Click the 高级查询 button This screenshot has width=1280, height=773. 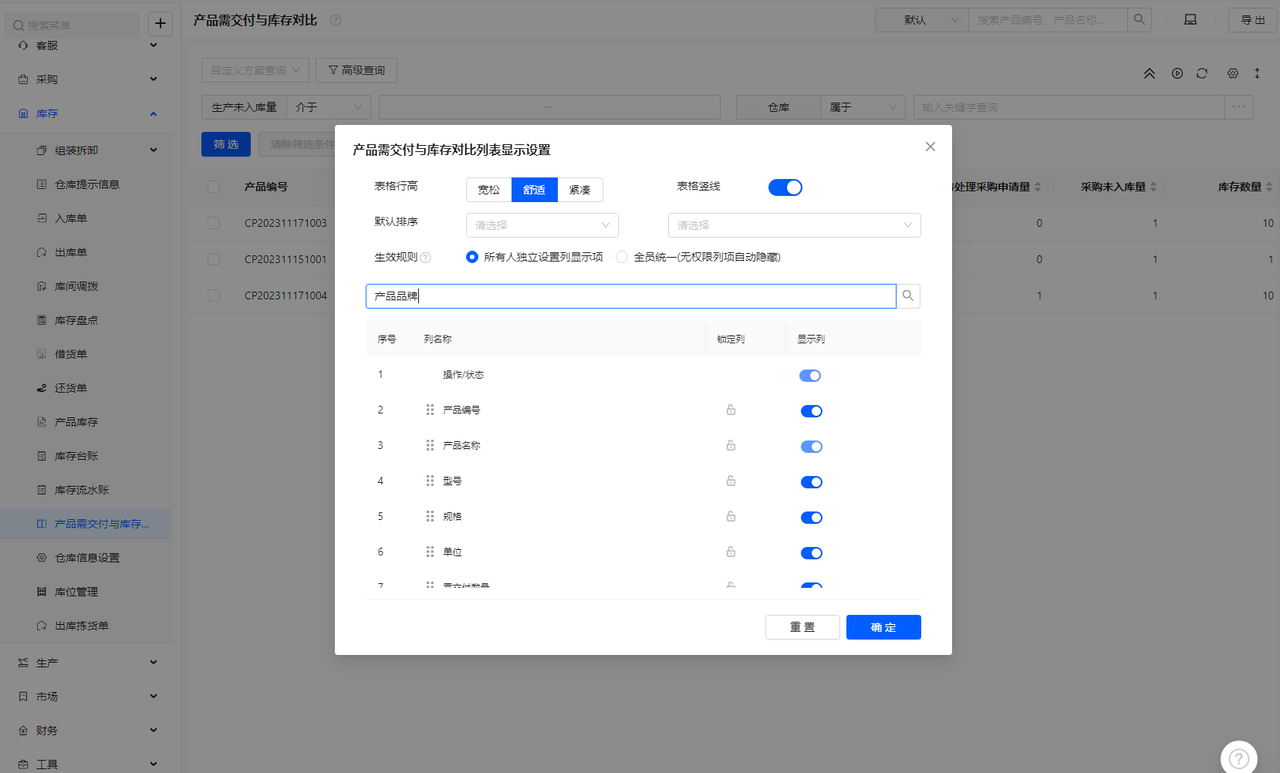pos(357,70)
